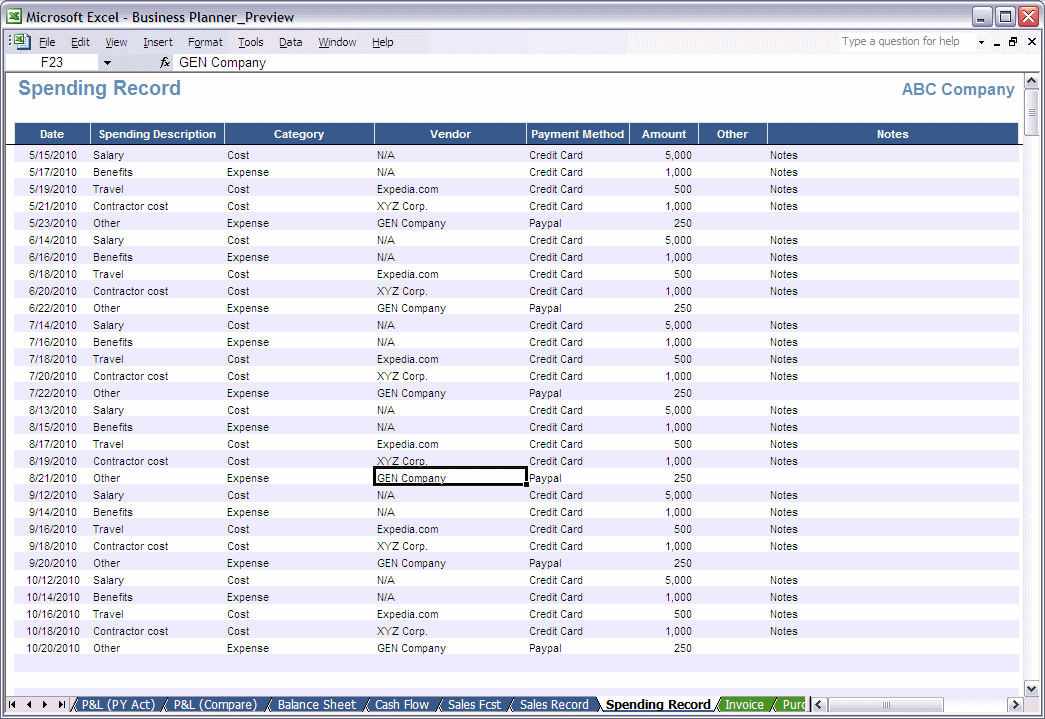The width and height of the screenshot is (1045, 719).
Task: Open the Name Box dropdown arrow
Action: click(x=107, y=63)
